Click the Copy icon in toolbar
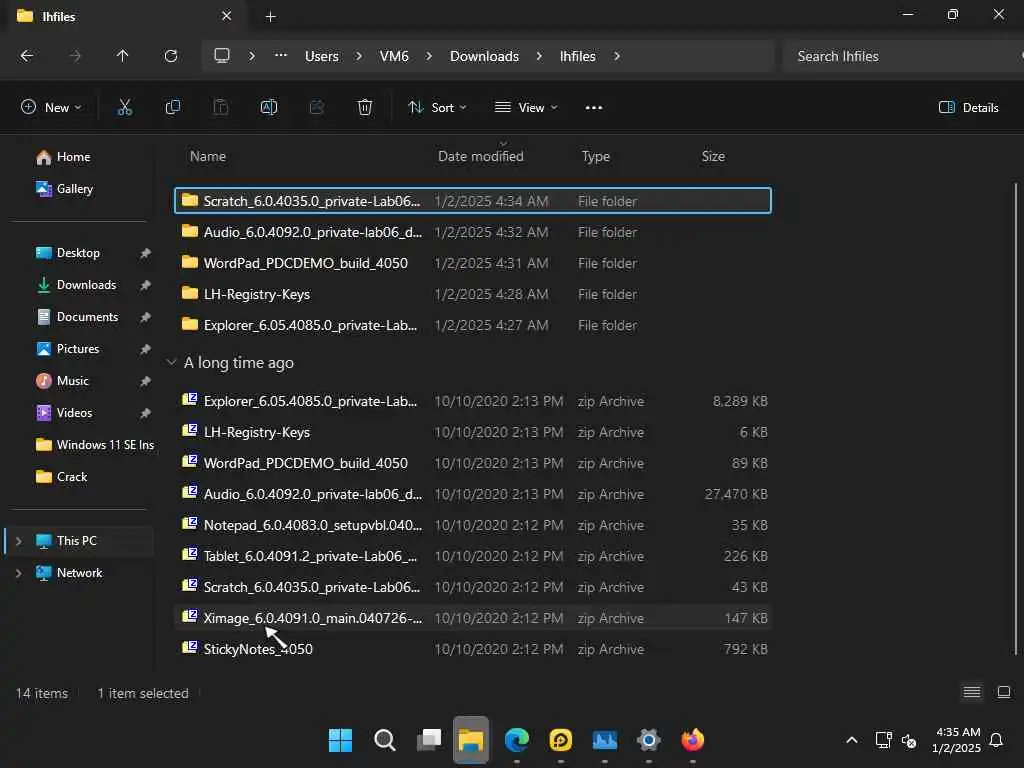1024x768 pixels. [x=172, y=108]
